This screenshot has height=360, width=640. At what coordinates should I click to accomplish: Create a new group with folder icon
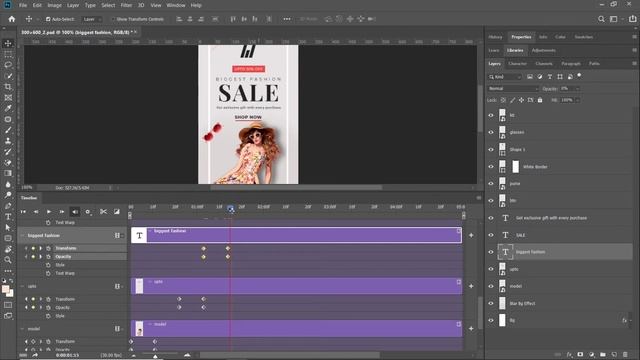coord(603,355)
